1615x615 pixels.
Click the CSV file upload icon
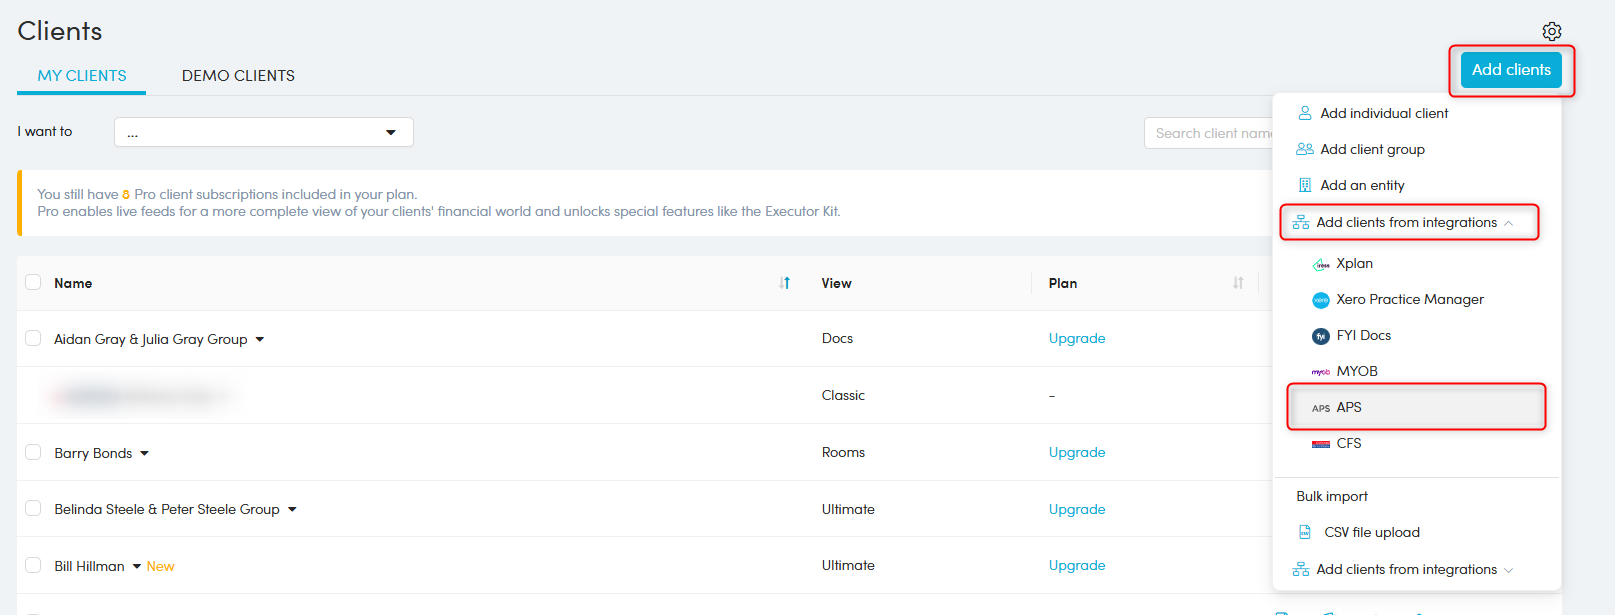pyautogui.click(x=1305, y=533)
